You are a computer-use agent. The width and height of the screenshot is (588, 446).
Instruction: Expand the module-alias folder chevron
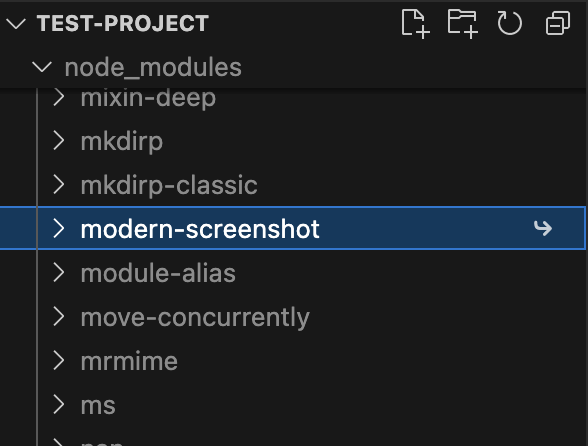pos(58,272)
